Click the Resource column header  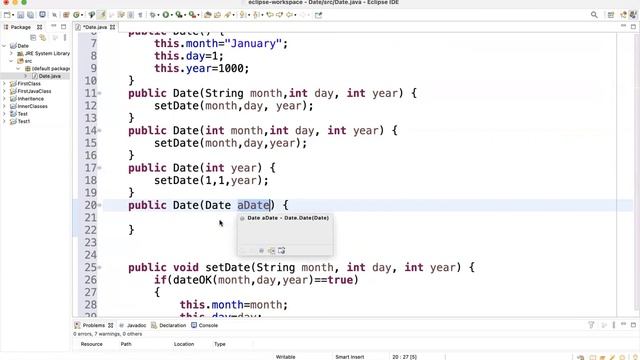click(x=91, y=344)
